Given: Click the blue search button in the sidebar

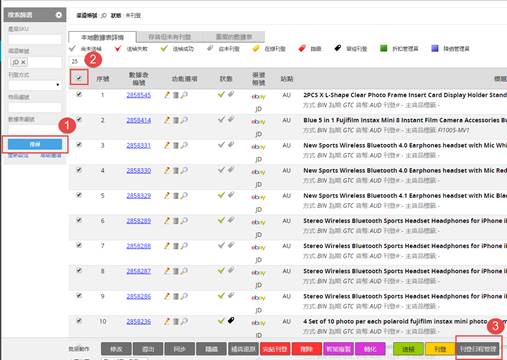Looking at the screenshot, I should (35, 144).
